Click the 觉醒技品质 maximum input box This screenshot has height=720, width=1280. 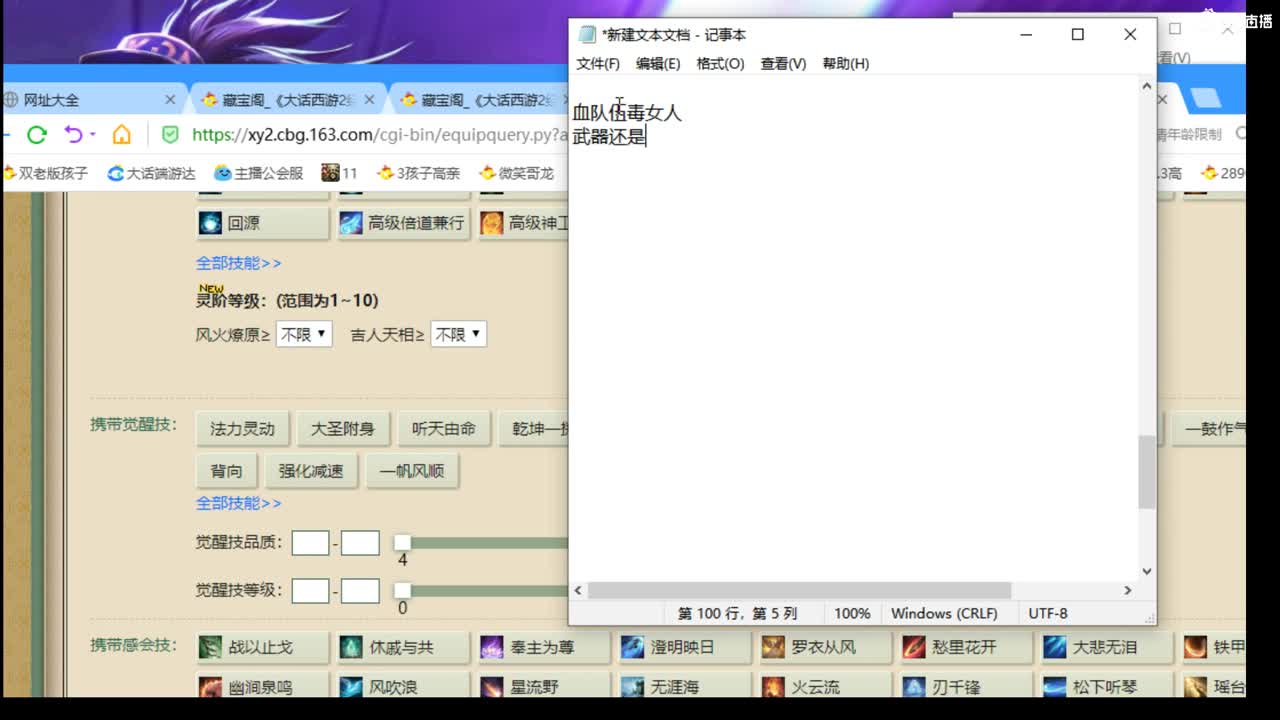click(x=360, y=543)
